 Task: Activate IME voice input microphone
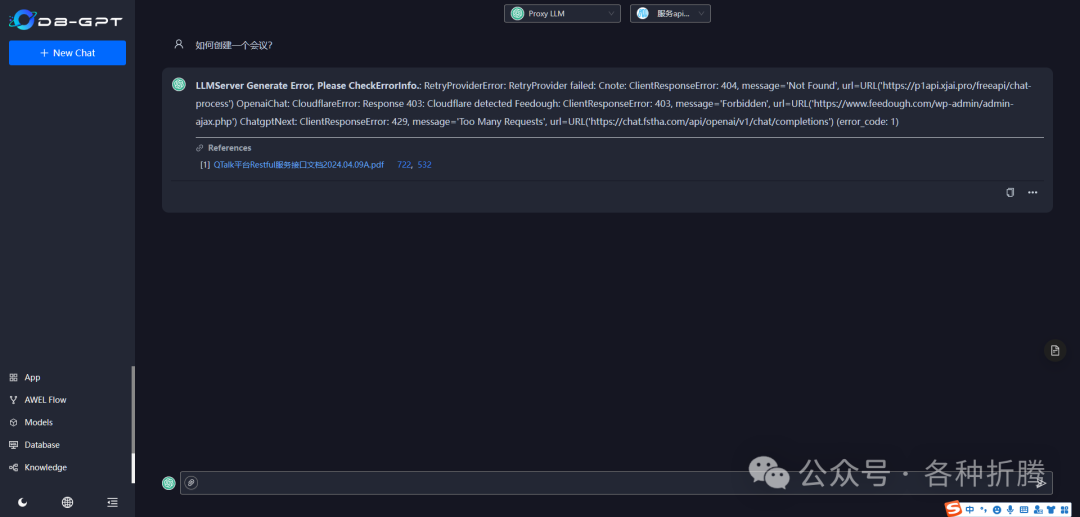click(x=1010, y=509)
